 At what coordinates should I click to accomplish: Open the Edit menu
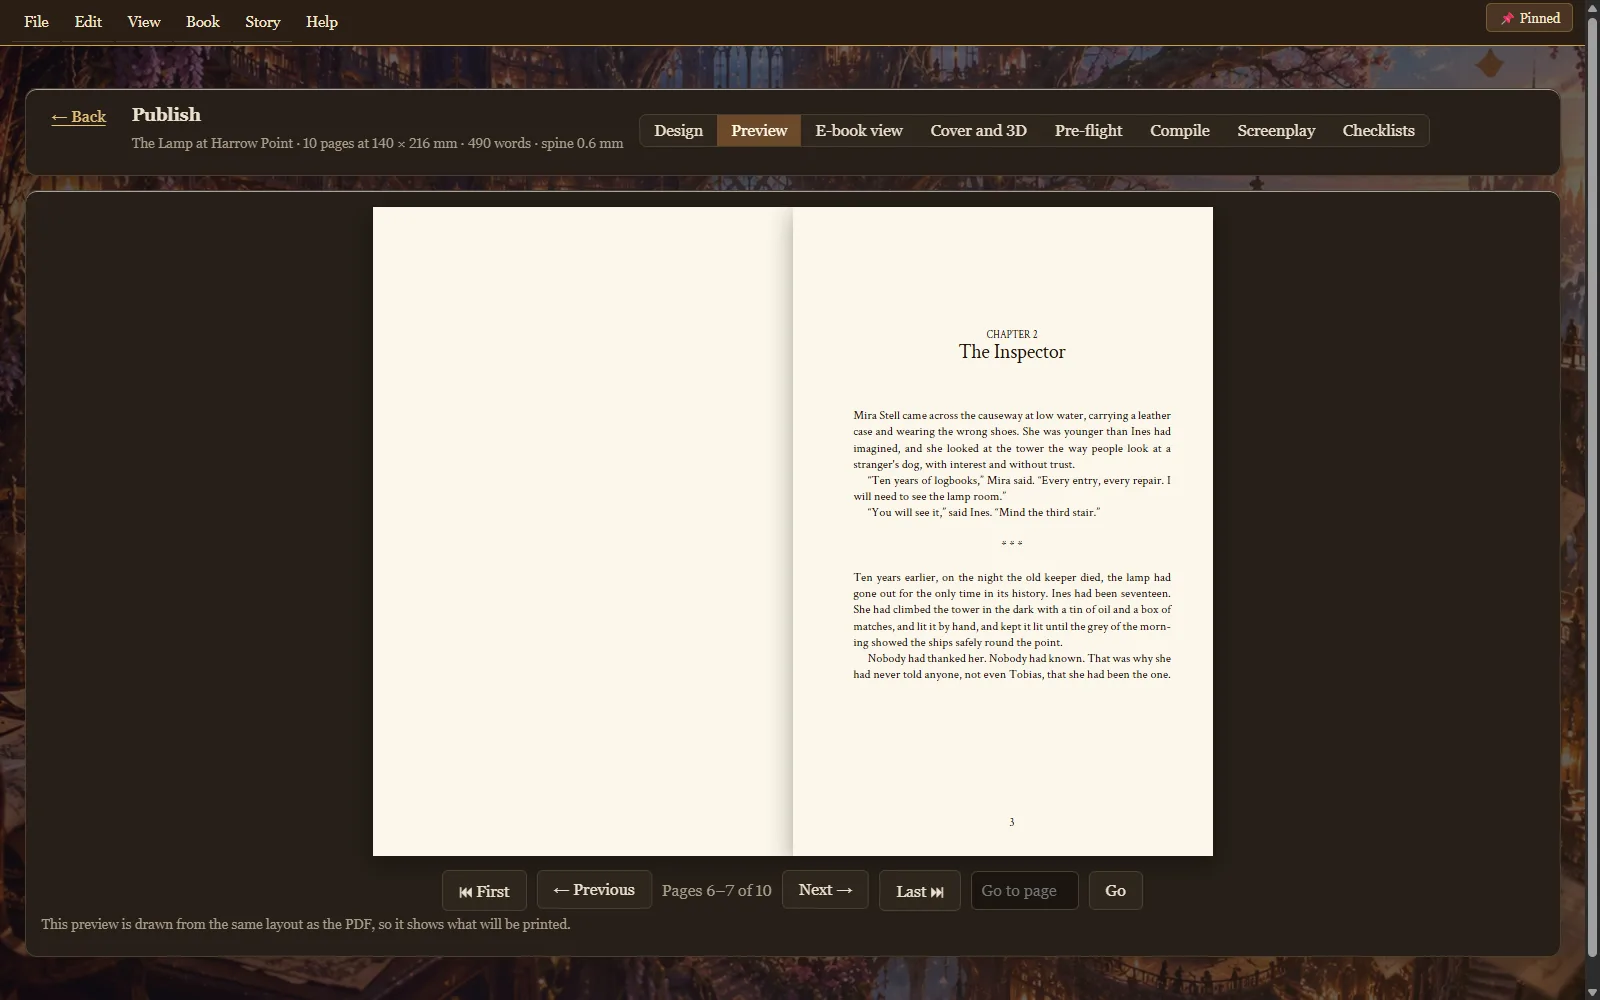pyautogui.click(x=88, y=22)
